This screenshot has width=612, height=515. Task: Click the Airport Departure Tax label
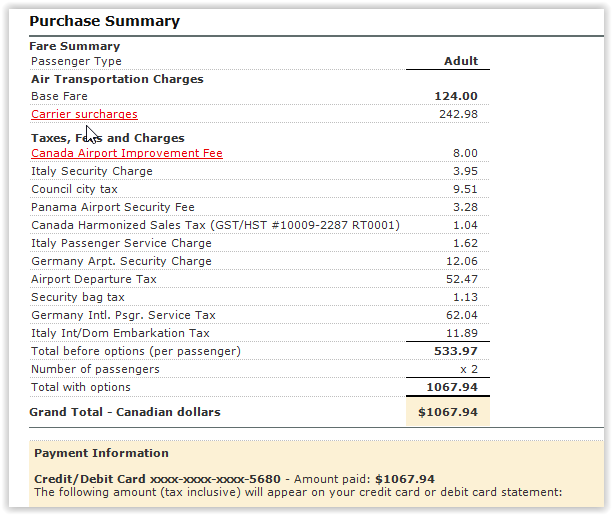[x=94, y=279]
